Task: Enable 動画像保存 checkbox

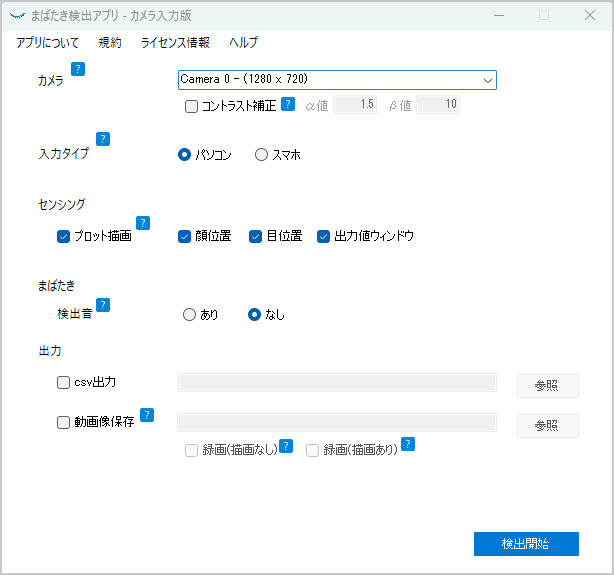Action: point(63,422)
